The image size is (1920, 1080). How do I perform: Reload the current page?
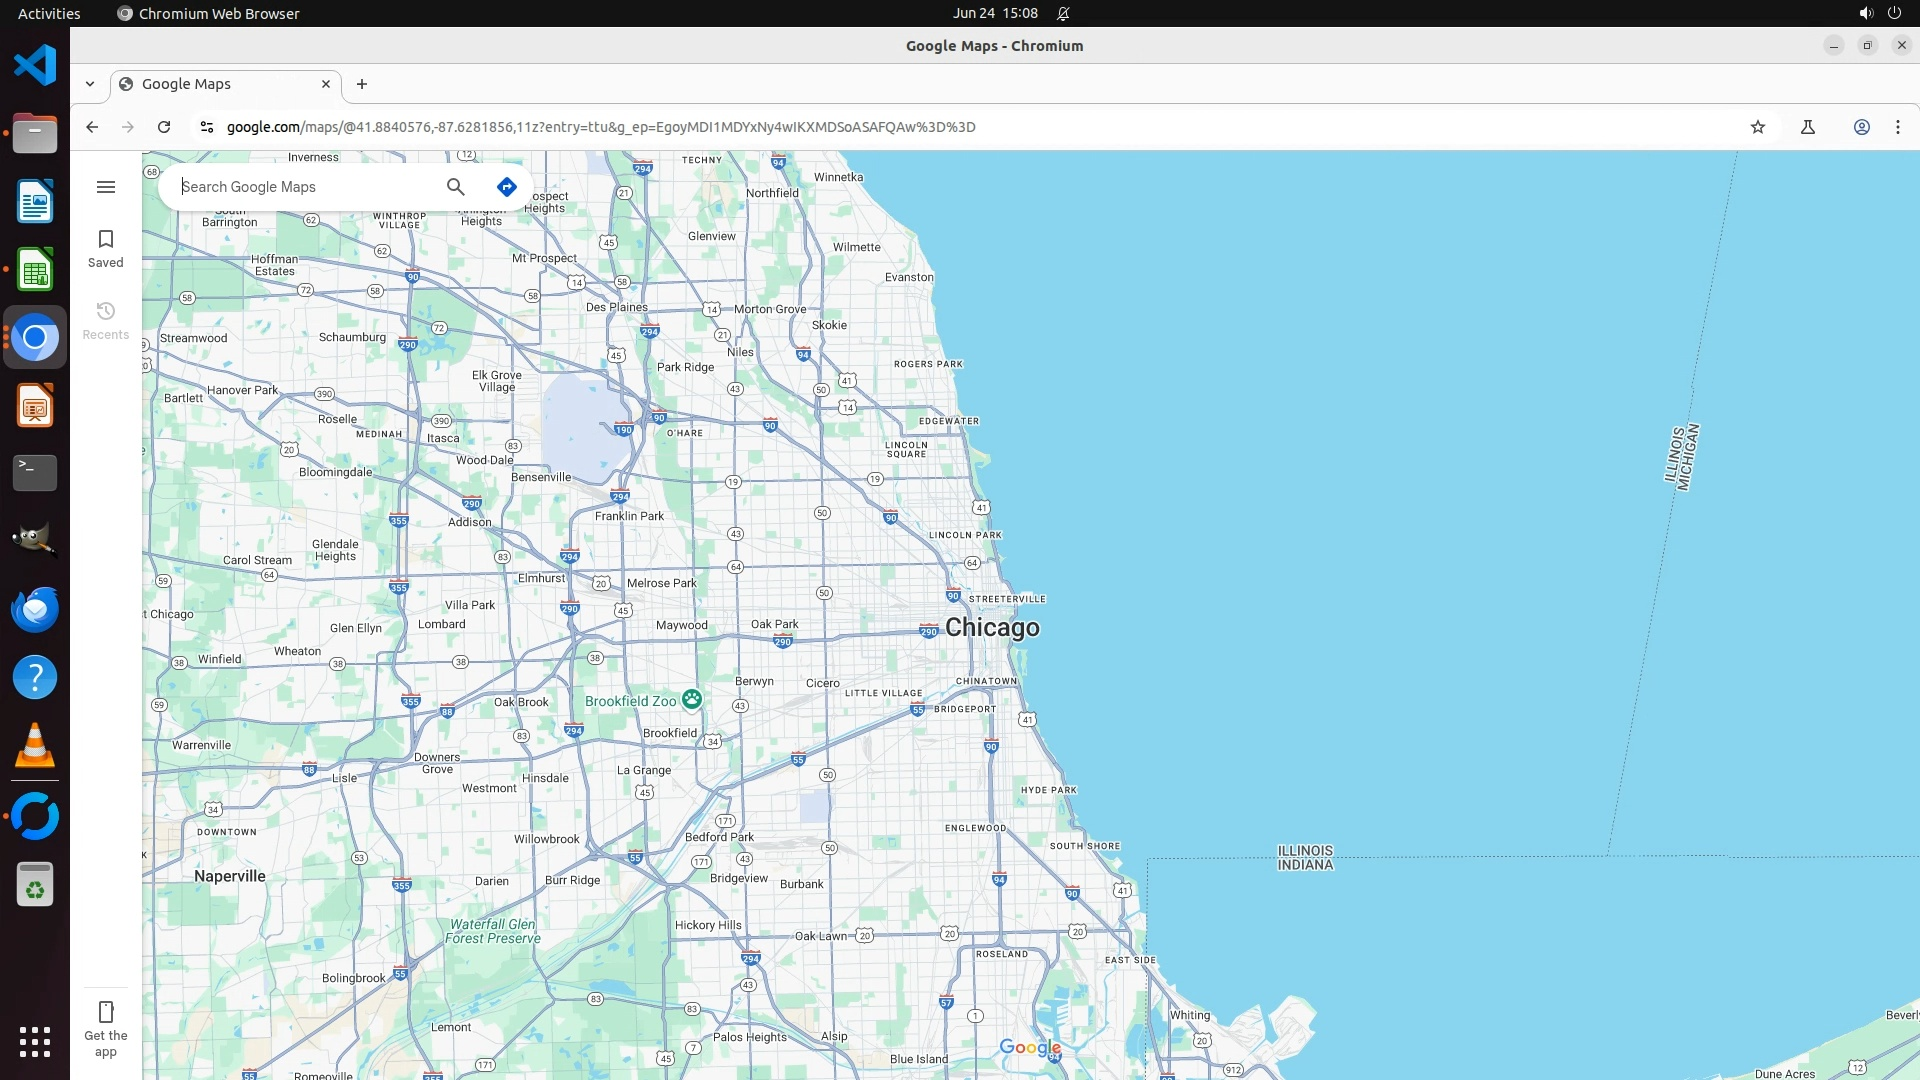pyautogui.click(x=164, y=127)
